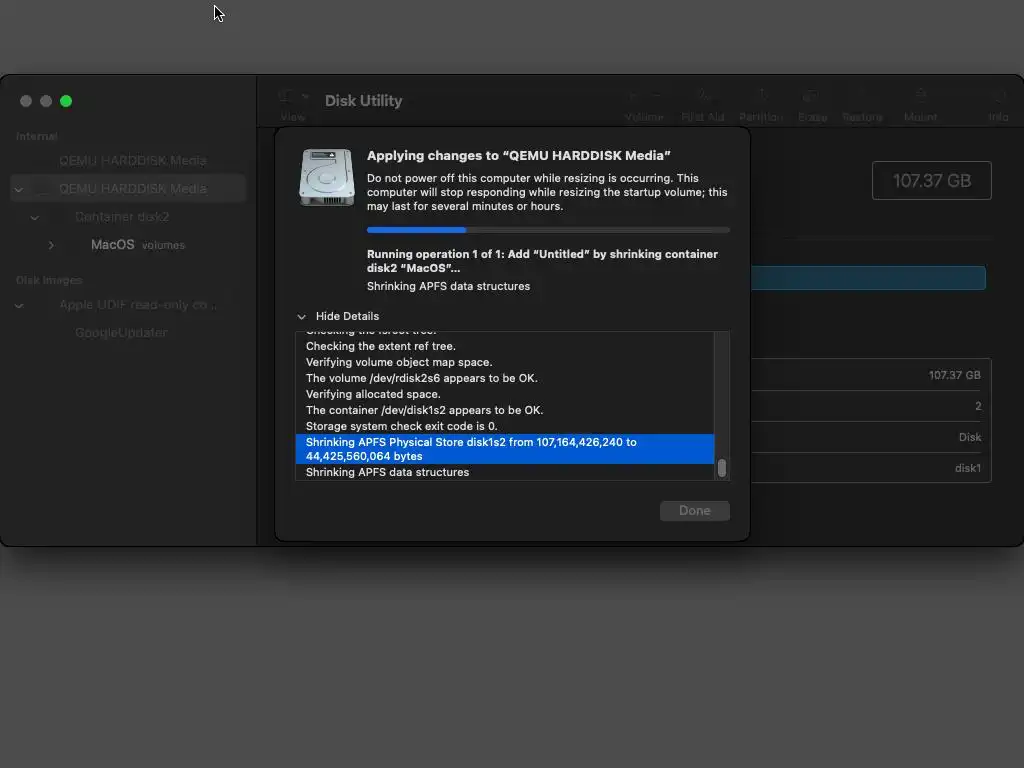The width and height of the screenshot is (1024, 768).
Task: Click the child count value "2"
Action: tap(978, 406)
